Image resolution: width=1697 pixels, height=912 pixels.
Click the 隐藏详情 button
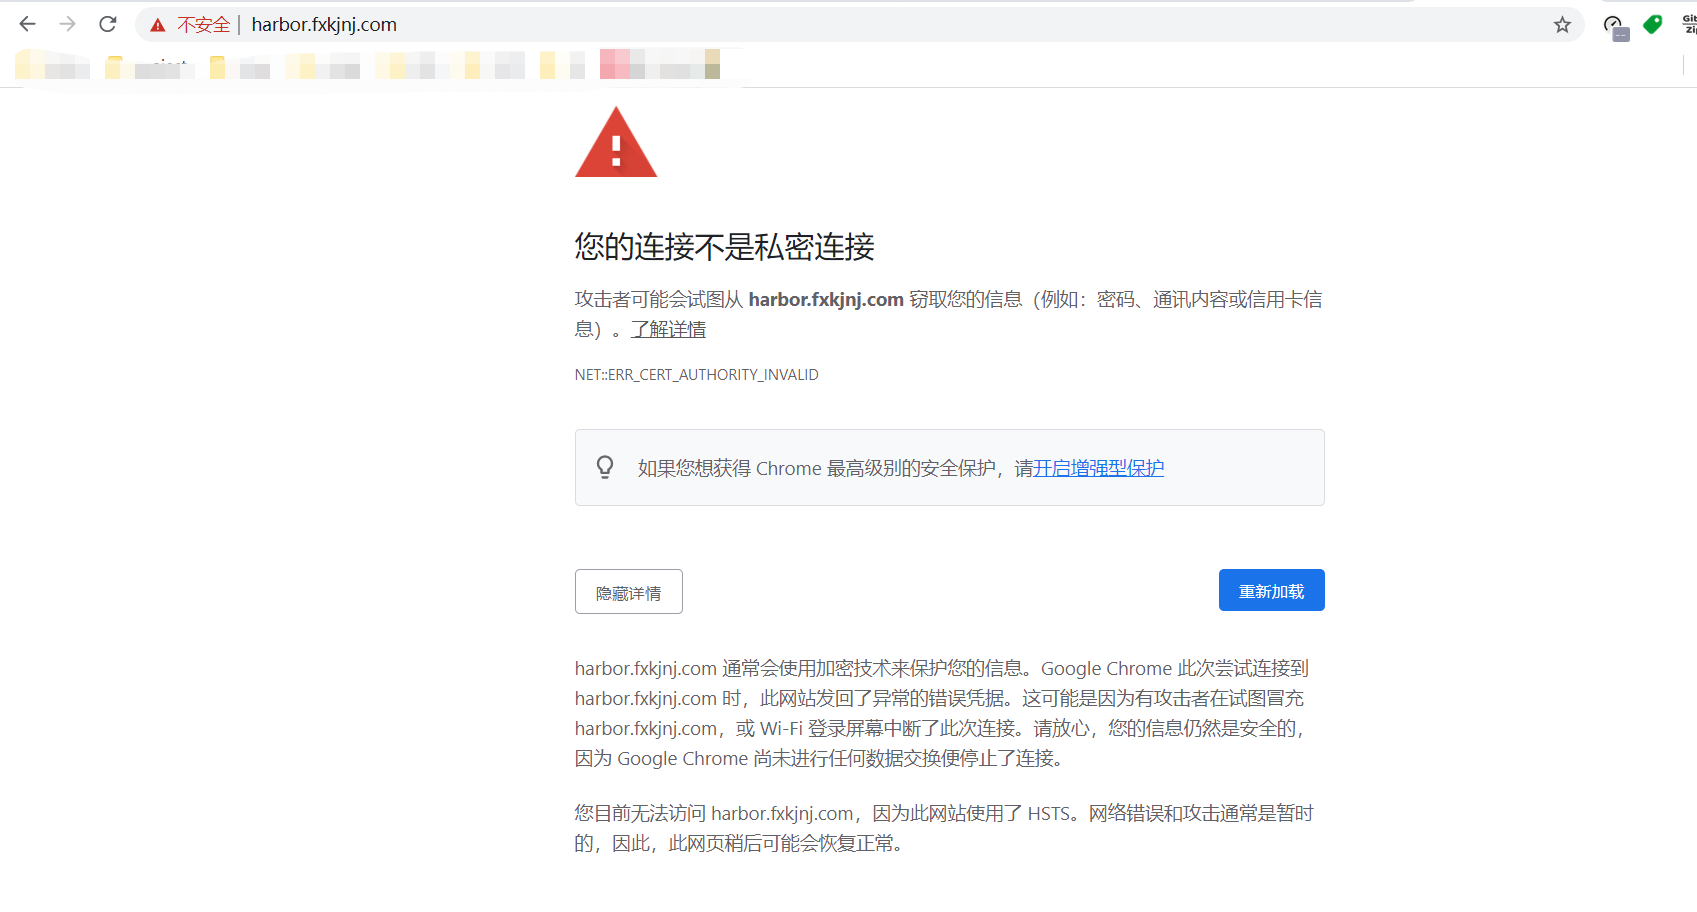(x=629, y=592)
